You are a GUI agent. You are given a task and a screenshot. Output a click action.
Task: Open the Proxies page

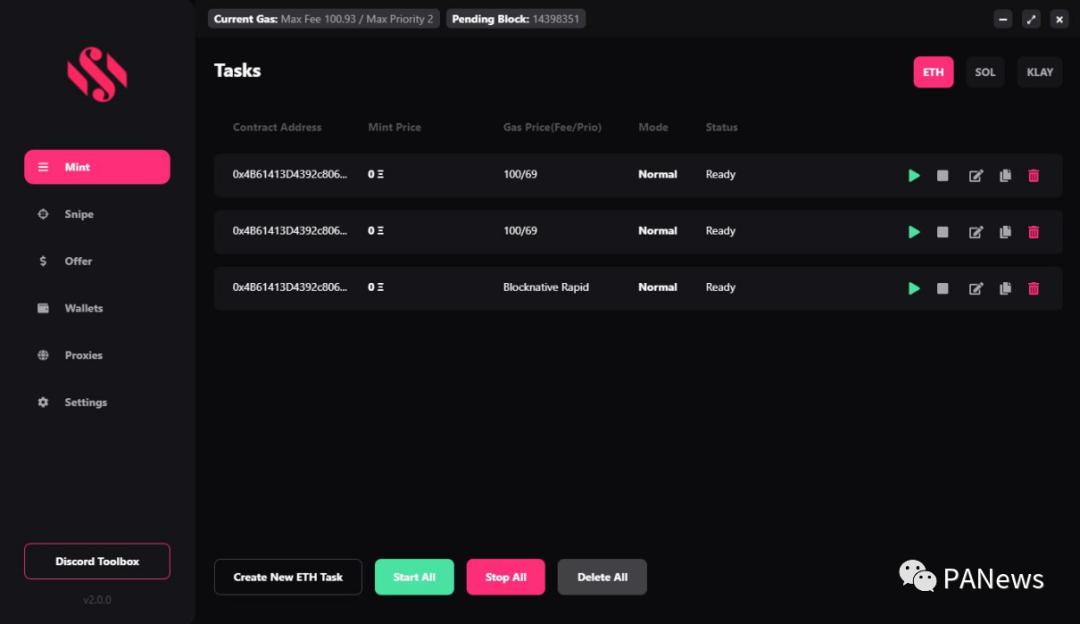pyautogui.click(x=83, y=355)
